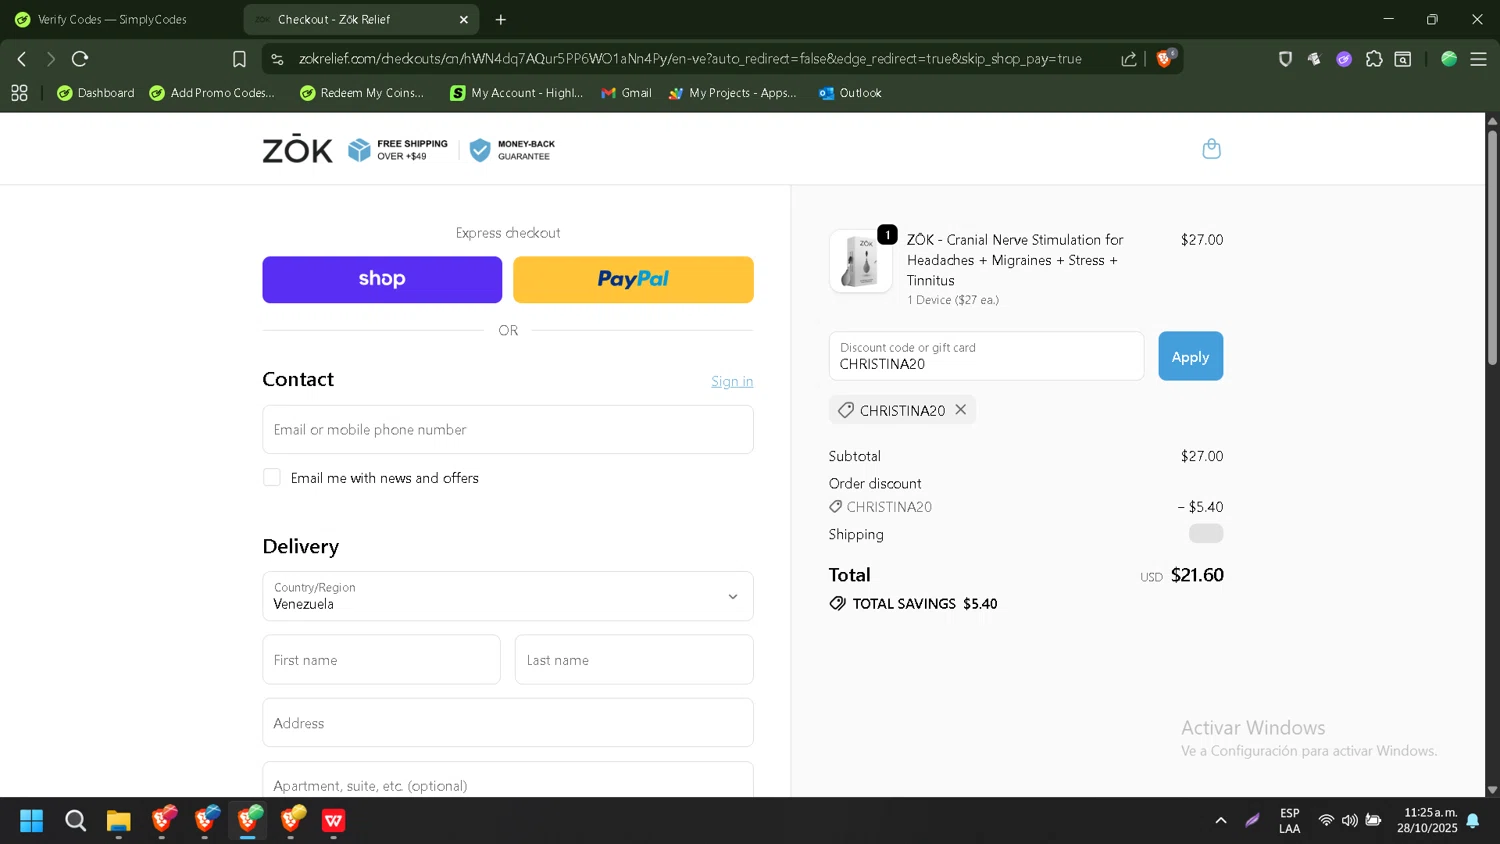
Task: Click the share page icon in address bar
Action: (1129, 59)
